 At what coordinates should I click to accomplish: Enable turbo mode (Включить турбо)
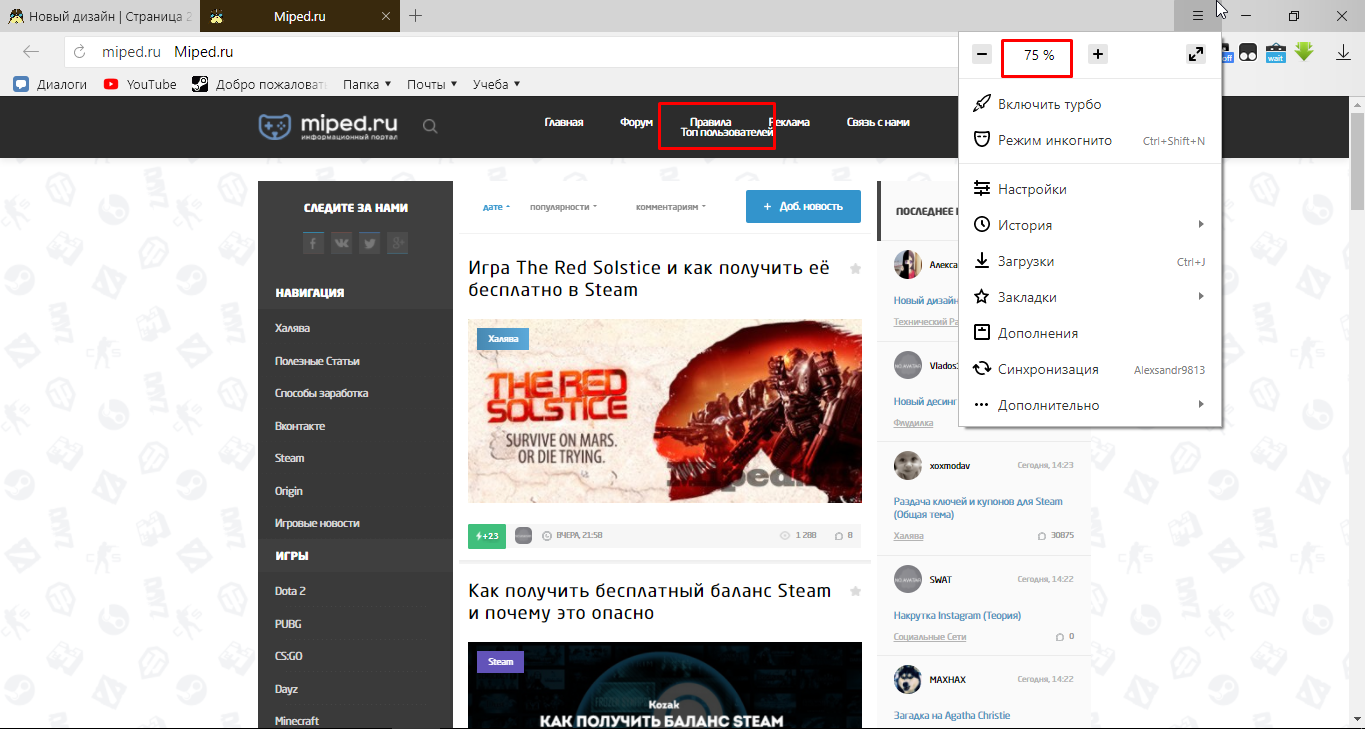1090,104
